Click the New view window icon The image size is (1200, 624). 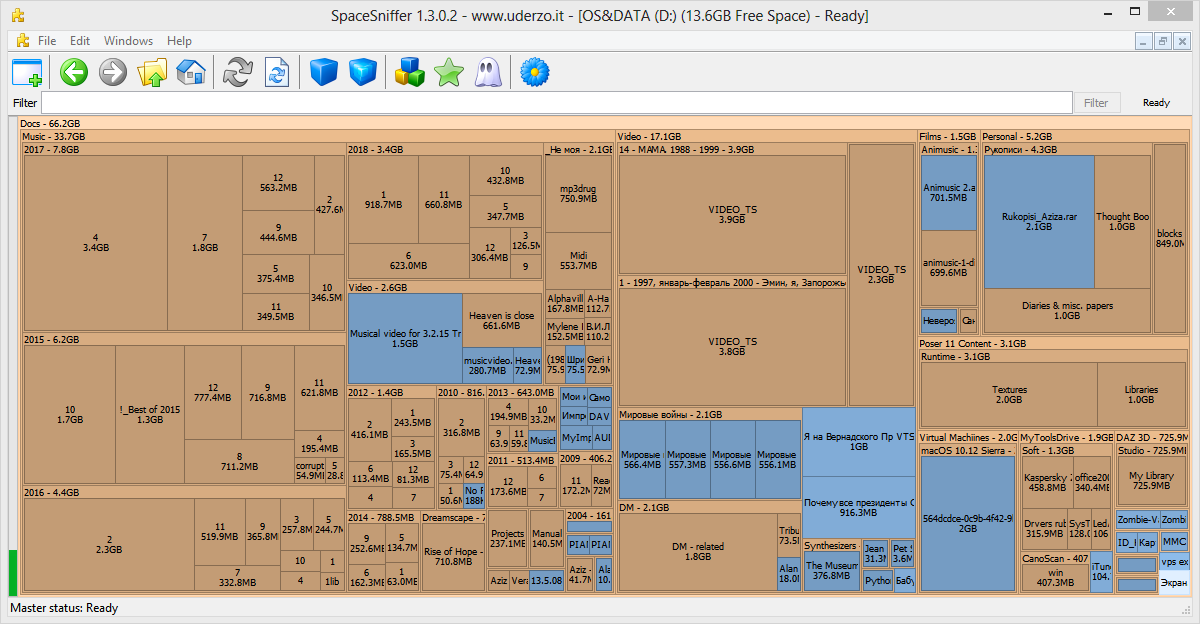27,72
